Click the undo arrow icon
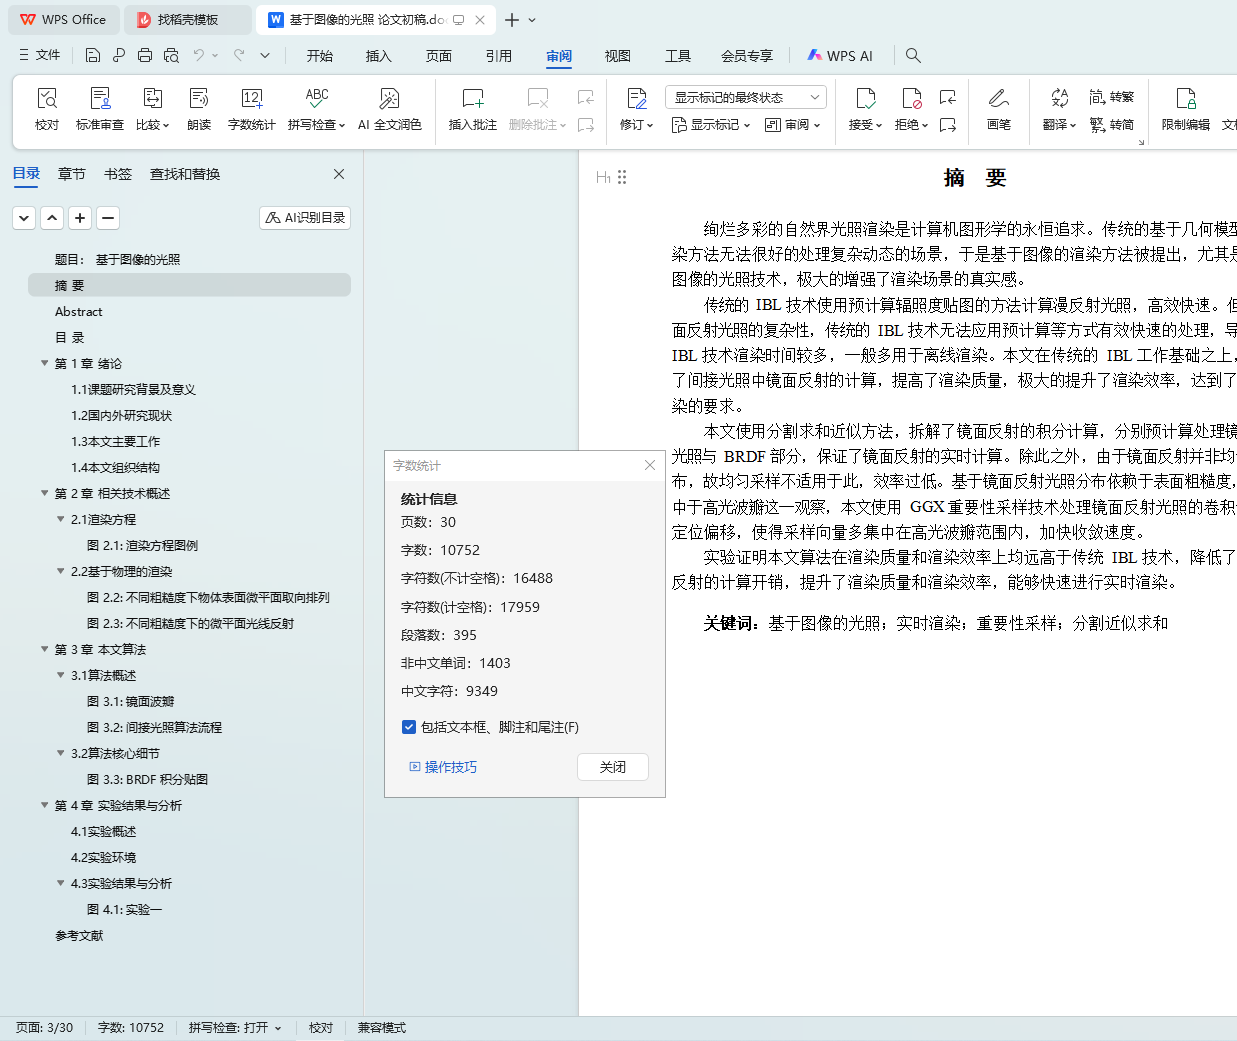The image size is (1237, 1041). pyautogui.click(x=199, y=55)
